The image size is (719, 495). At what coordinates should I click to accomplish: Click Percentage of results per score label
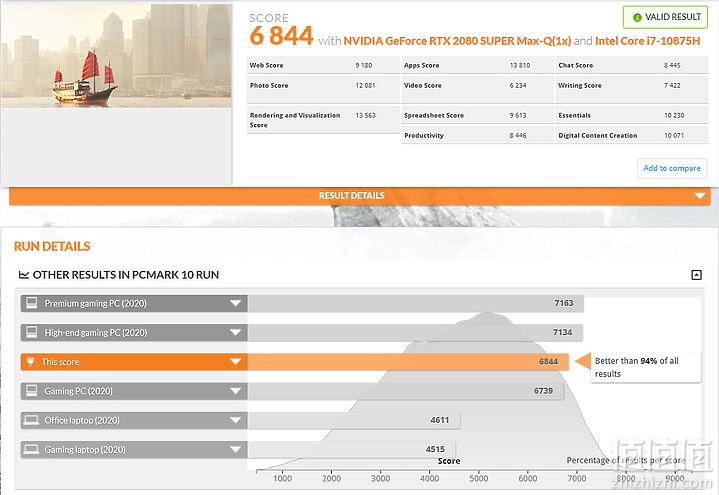(626, 460)
